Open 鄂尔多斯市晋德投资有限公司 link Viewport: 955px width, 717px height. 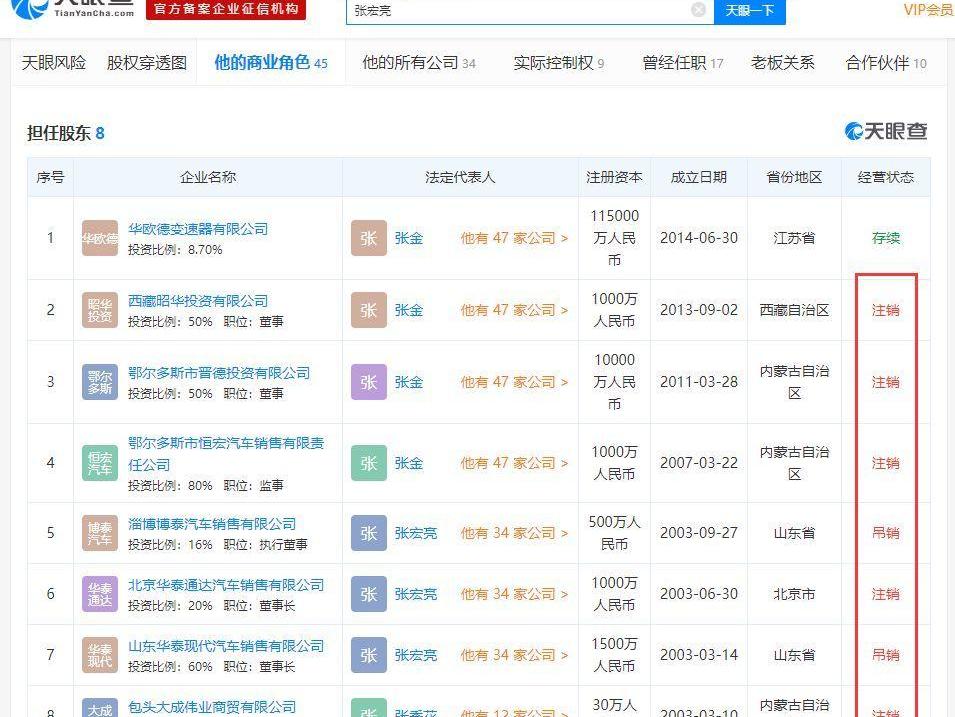tap(219, 373)
